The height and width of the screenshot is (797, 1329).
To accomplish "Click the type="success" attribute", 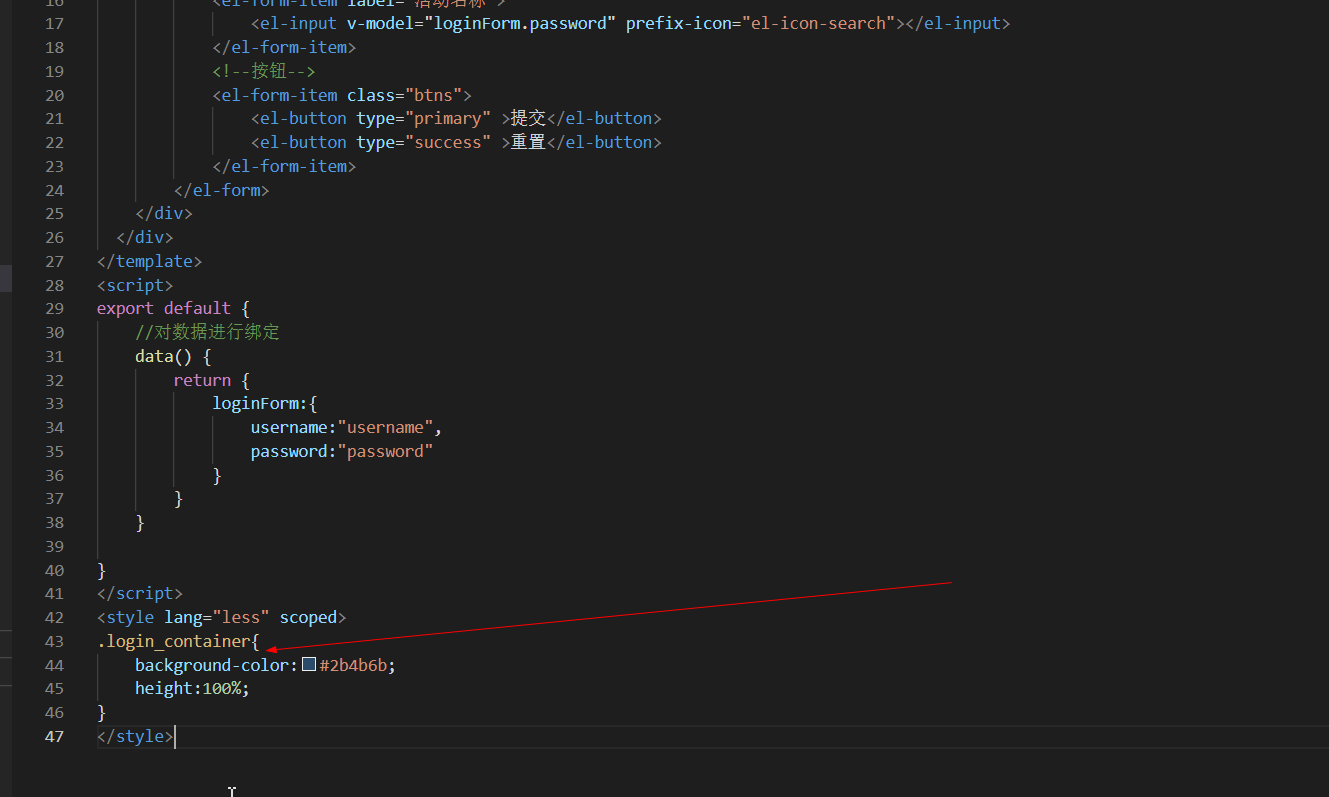I will pos(424,142).
